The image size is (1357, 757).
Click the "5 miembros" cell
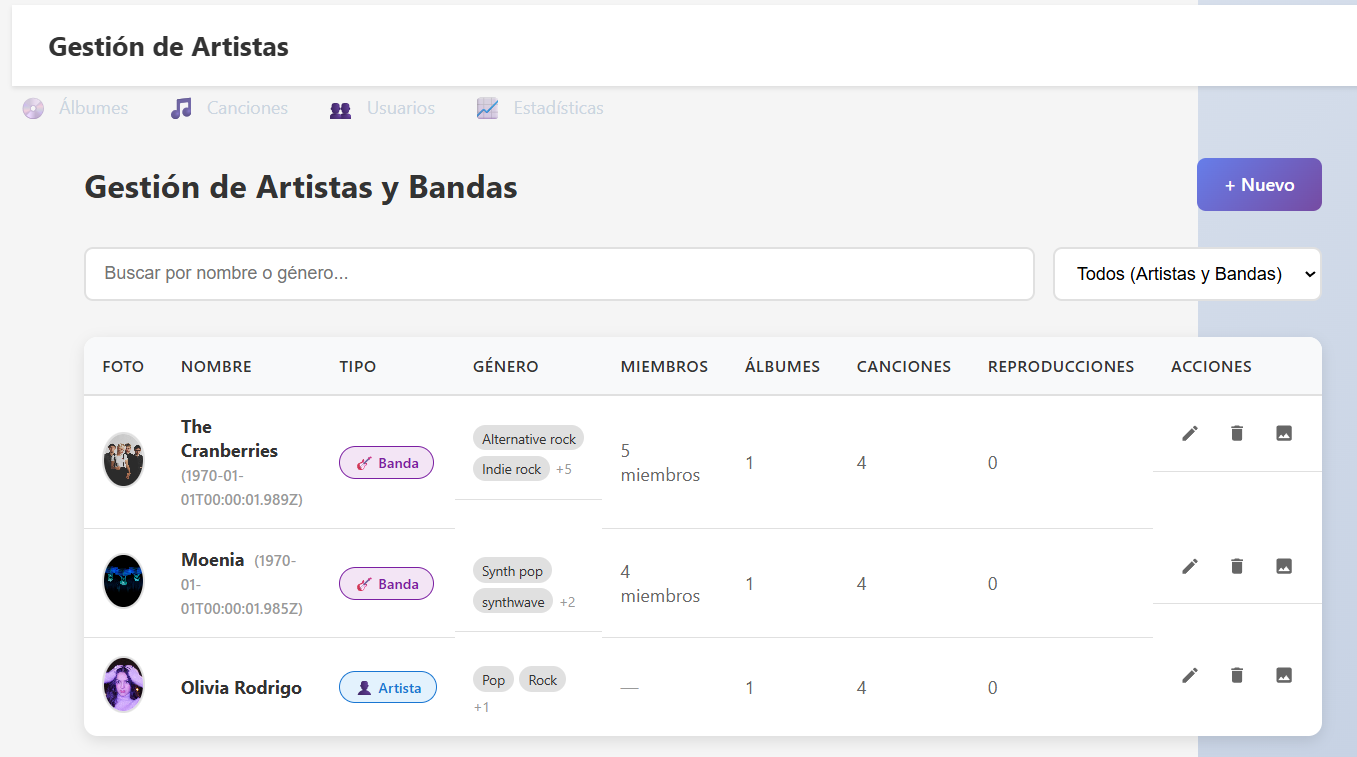tap(660, 462)
